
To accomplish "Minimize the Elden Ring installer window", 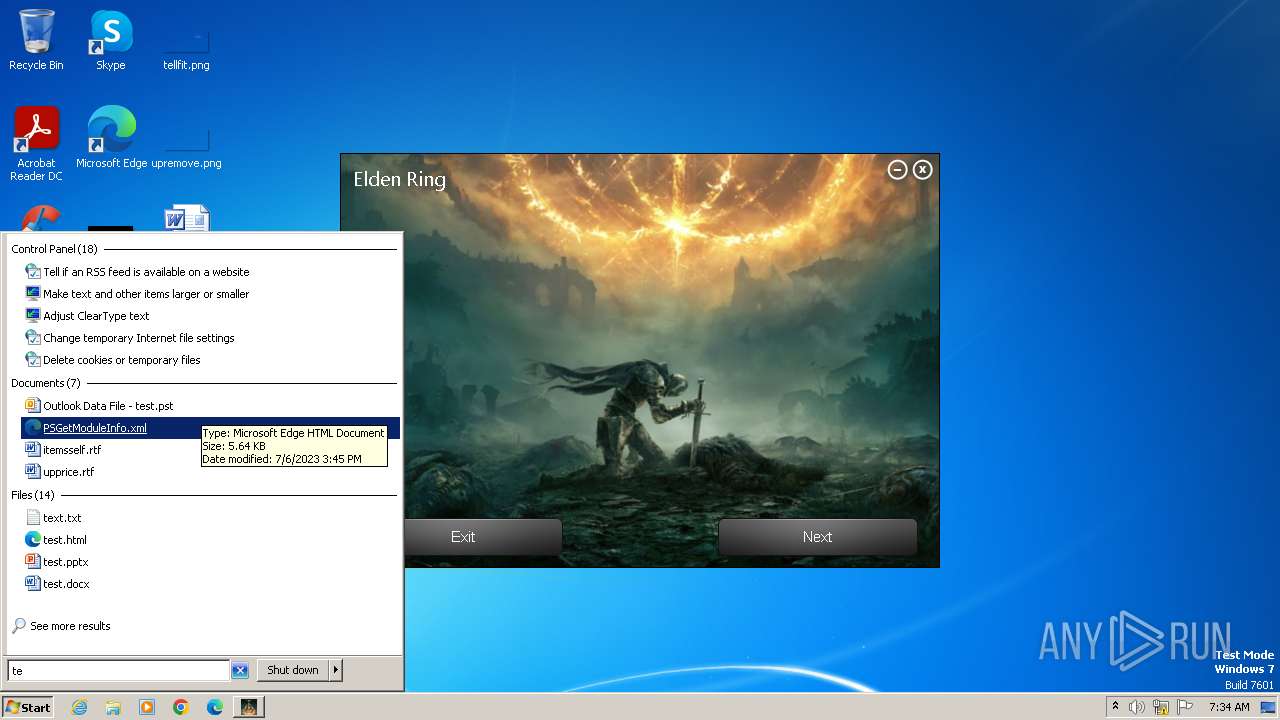I will 897,170.
